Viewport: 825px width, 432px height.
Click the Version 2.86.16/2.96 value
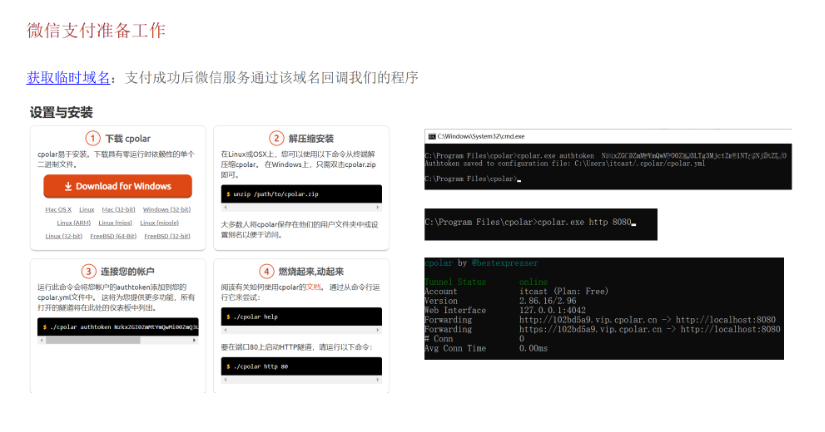tap(548, 300)
